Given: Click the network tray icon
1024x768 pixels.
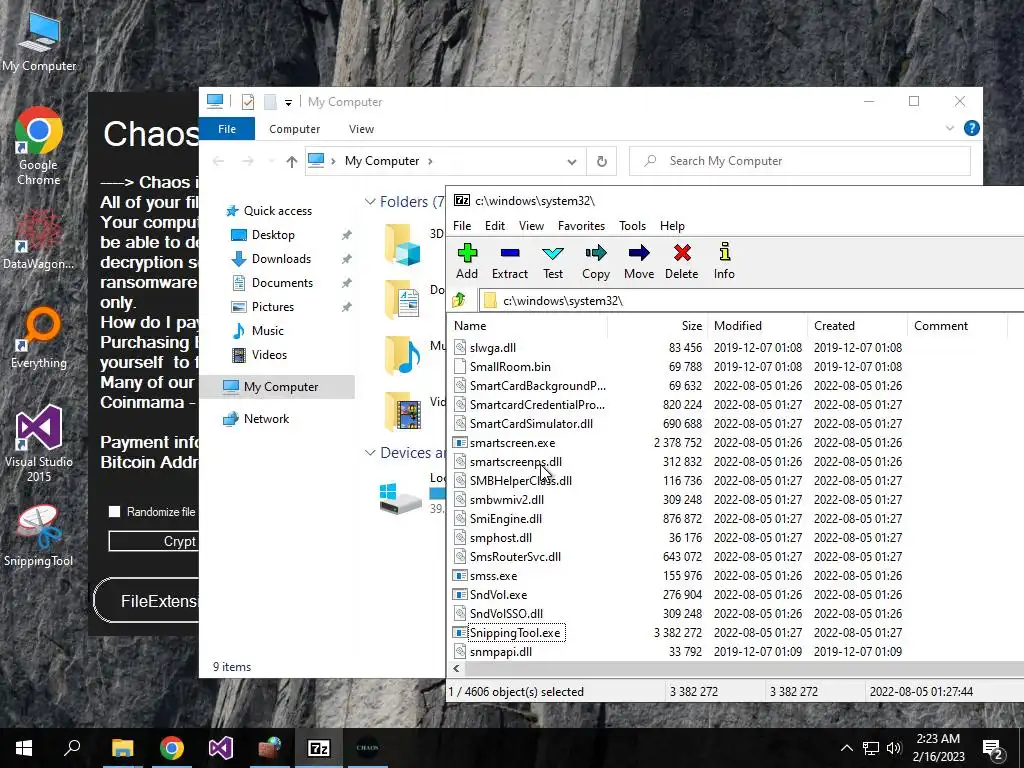Looking at the screenshot, I should pyautogui.click(x=871, y=748).
